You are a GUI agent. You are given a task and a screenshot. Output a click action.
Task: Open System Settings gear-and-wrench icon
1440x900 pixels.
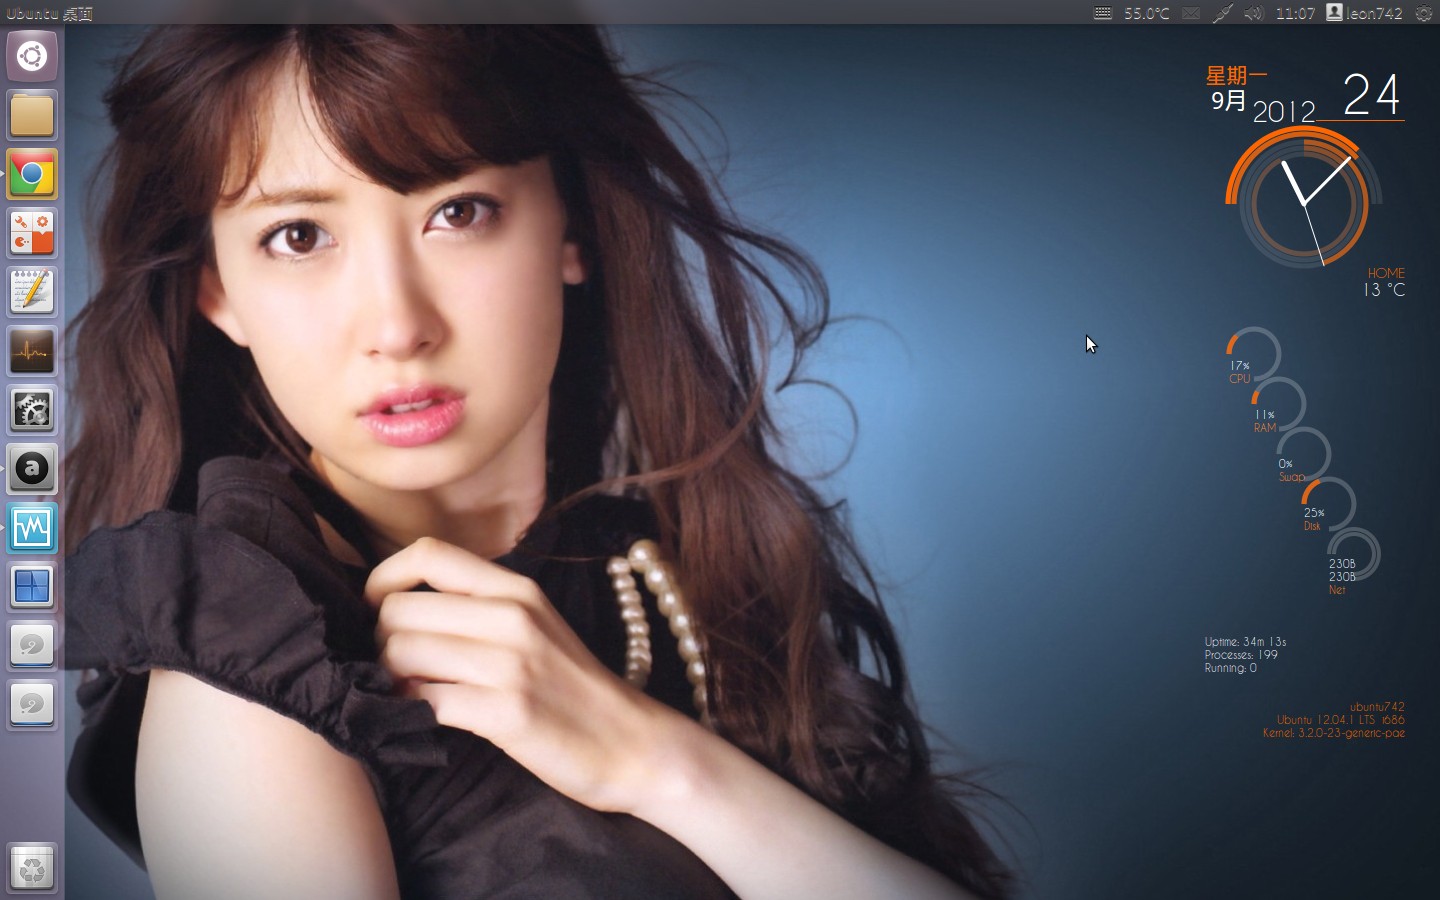click(x=32, y=410)
